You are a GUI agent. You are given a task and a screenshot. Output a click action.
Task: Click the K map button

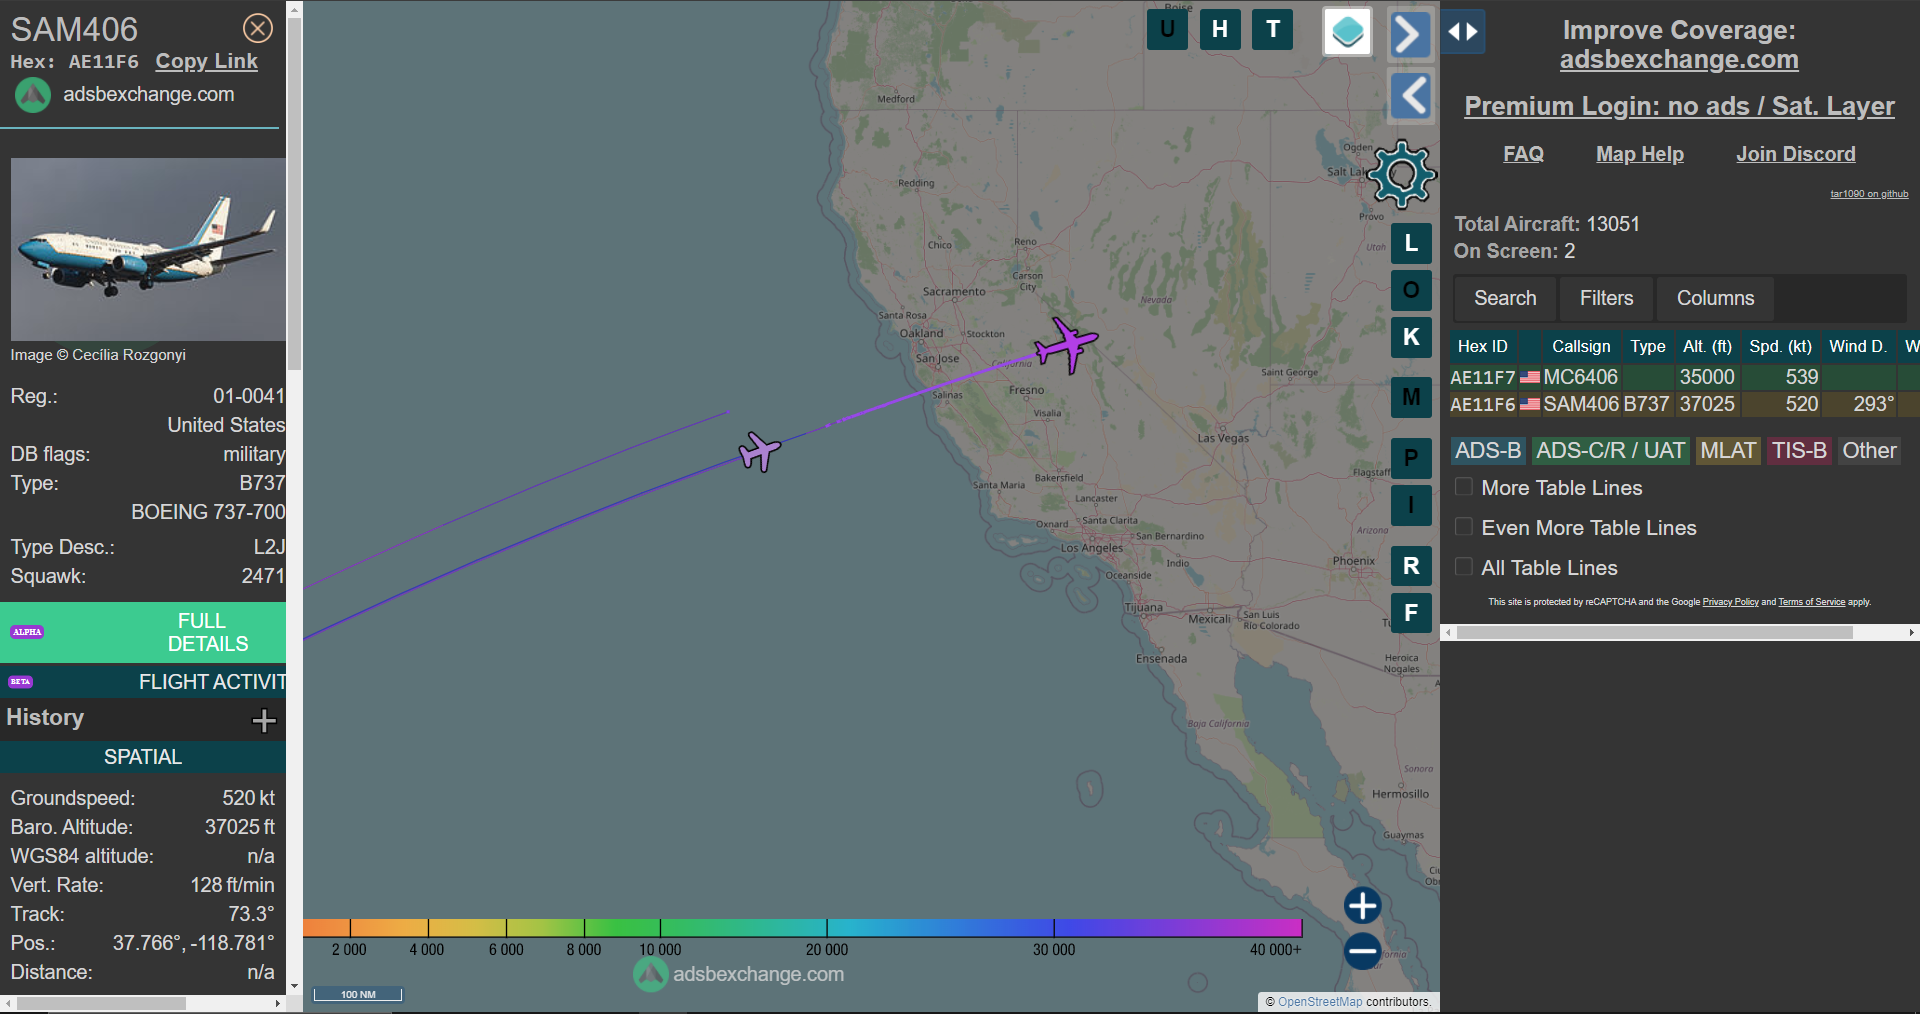pos(1411,337)
